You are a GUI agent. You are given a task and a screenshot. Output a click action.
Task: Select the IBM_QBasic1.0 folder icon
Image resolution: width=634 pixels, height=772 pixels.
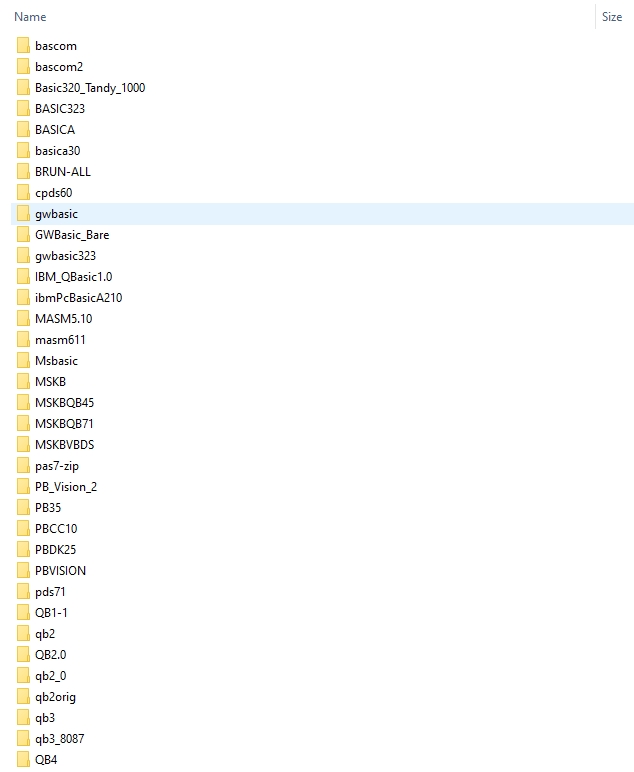pos(23,277)
